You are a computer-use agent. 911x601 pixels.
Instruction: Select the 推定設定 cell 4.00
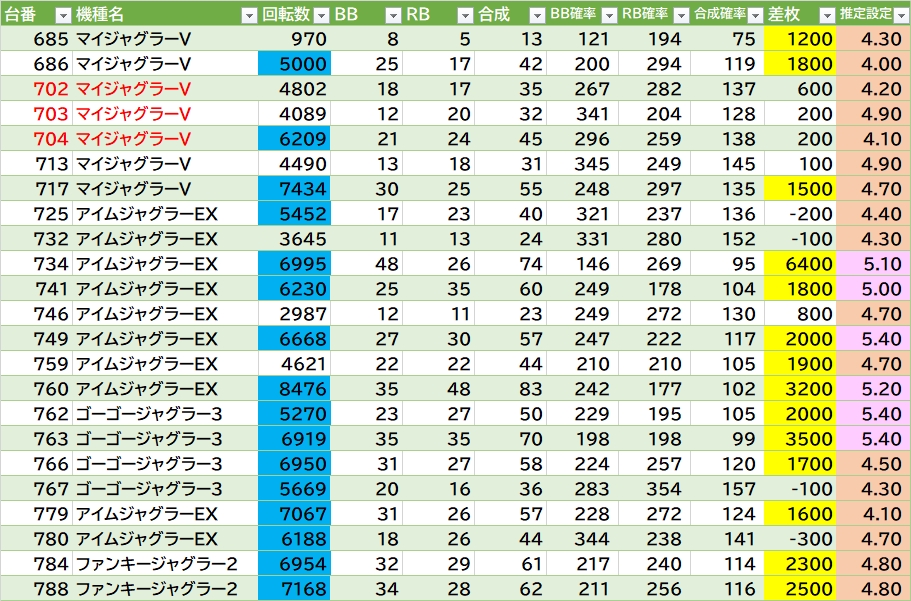[873, 64]
